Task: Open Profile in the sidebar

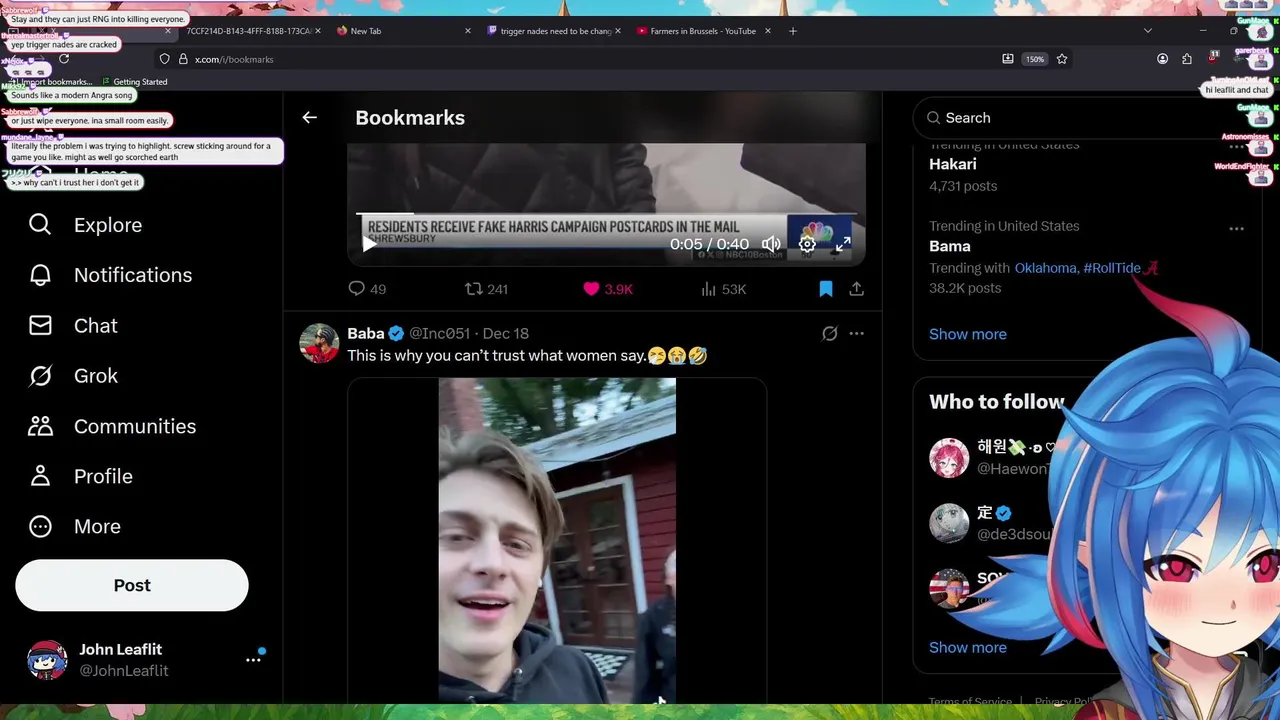Action: [80, 476]
